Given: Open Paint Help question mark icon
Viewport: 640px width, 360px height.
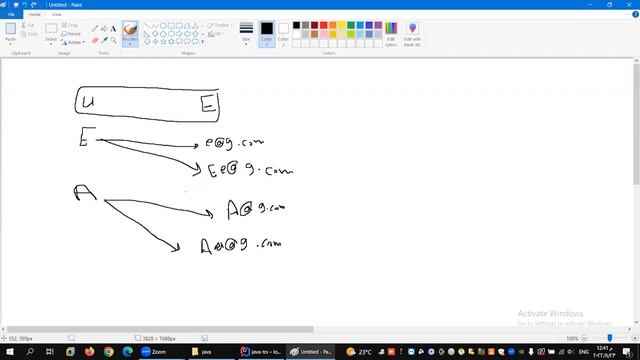Looking at the screenshot, I should [635, 14].
